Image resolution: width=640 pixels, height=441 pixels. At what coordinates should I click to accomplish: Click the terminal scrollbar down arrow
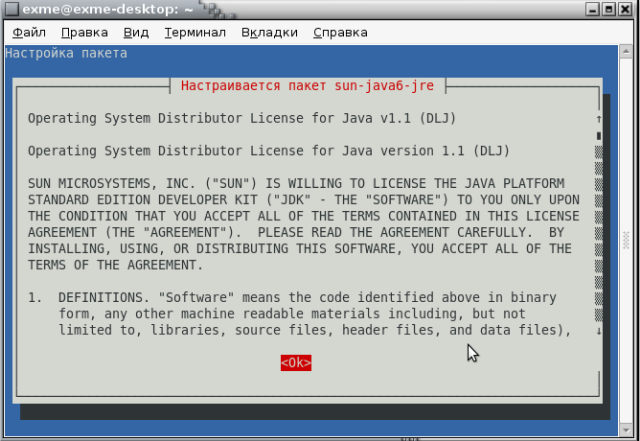click(x=626, y=430)
